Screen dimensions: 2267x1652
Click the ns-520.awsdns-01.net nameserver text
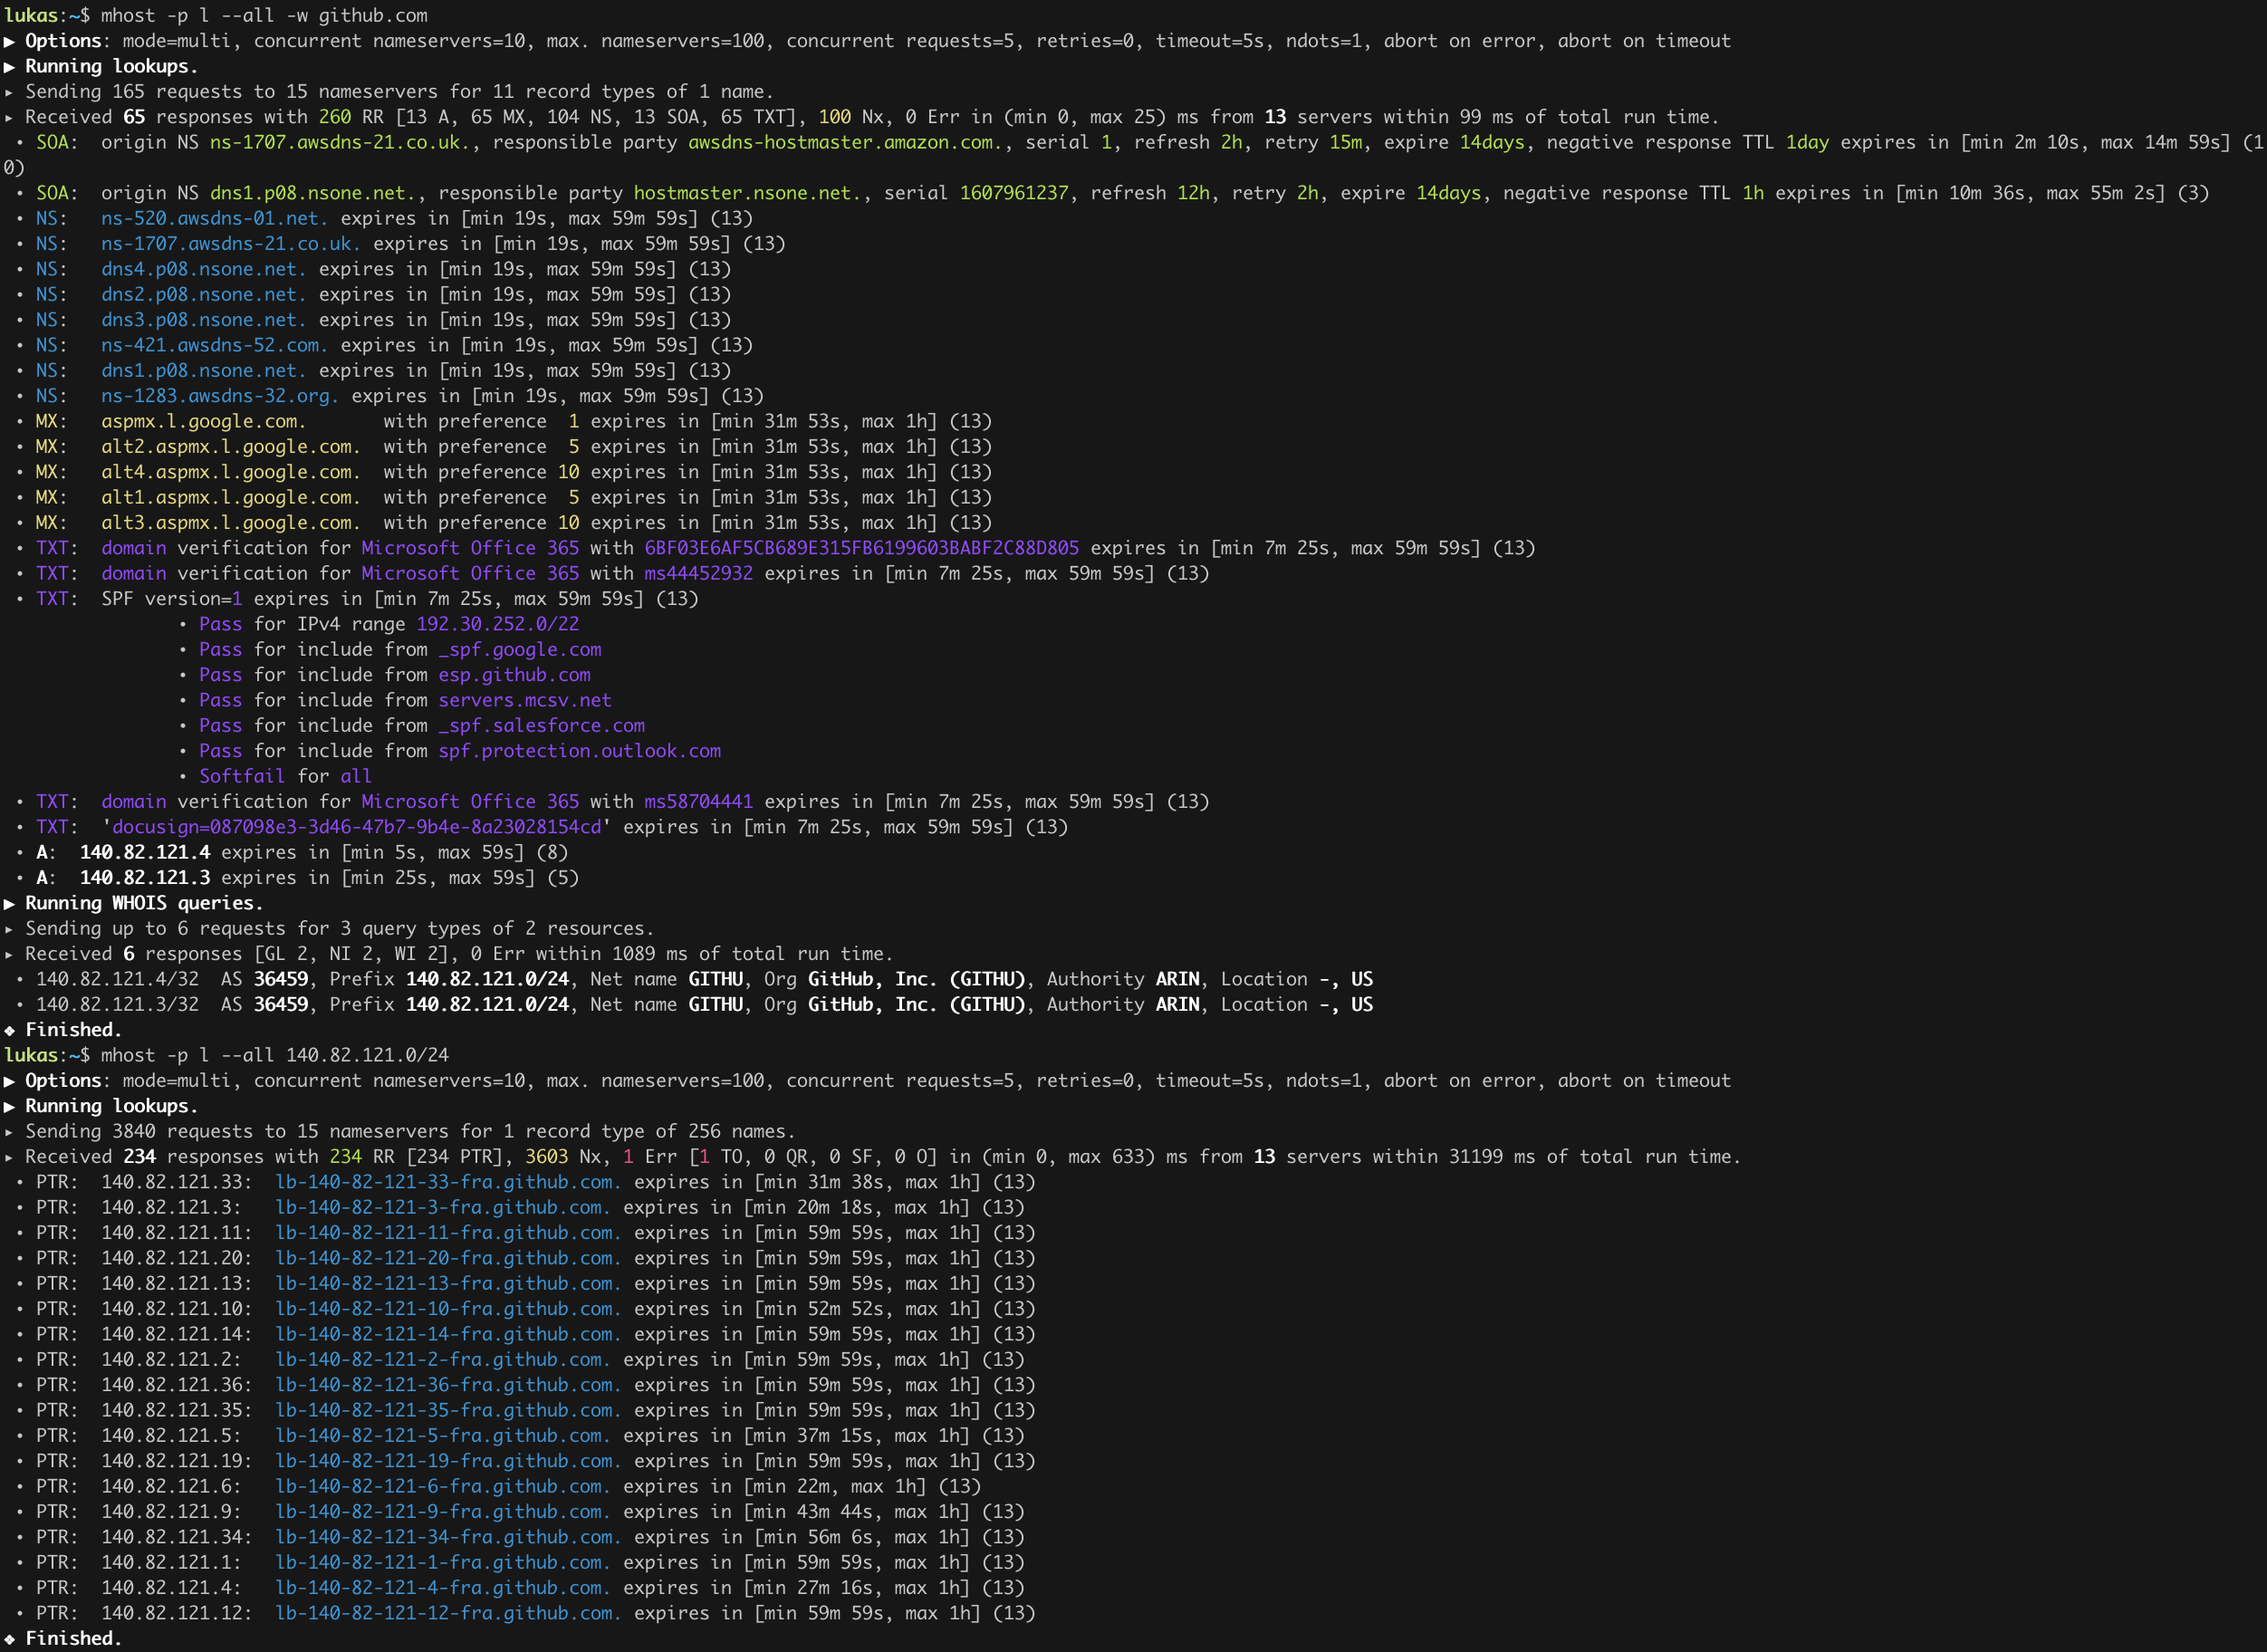pyautogui.click(x=215, y=218)
